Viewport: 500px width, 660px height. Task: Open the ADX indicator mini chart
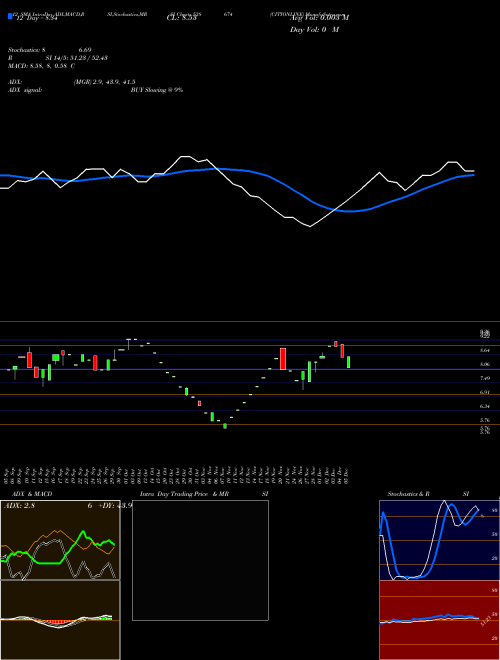[x=60, y=540]
